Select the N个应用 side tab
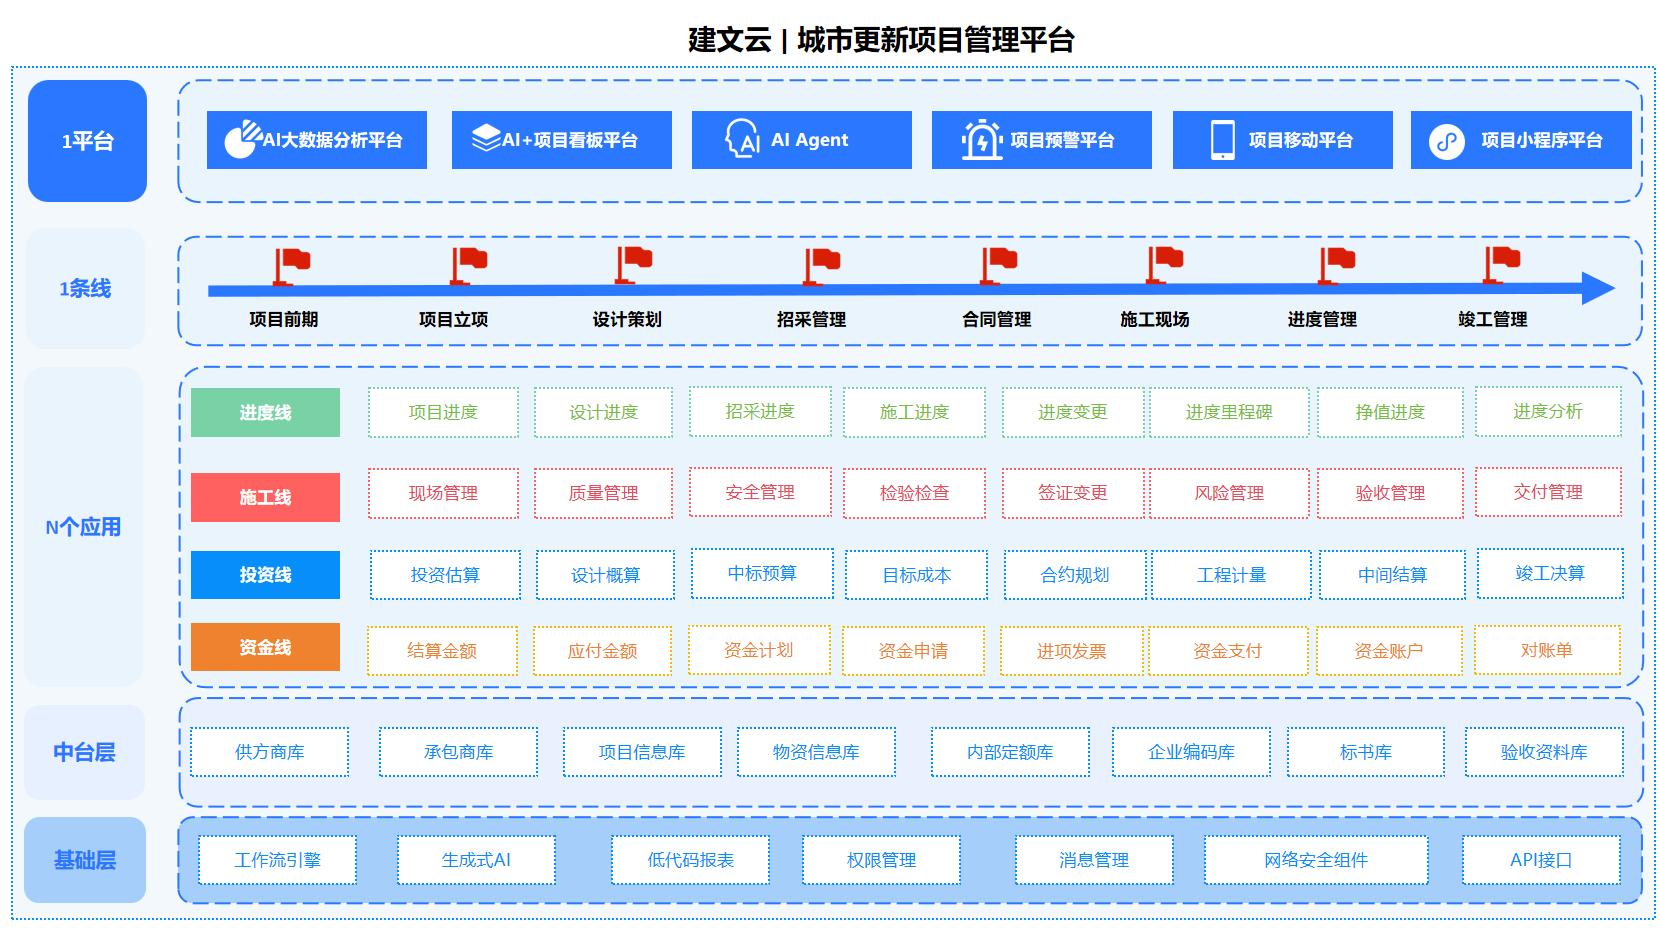The image size is (1660, 930). [x=84, y=527]
